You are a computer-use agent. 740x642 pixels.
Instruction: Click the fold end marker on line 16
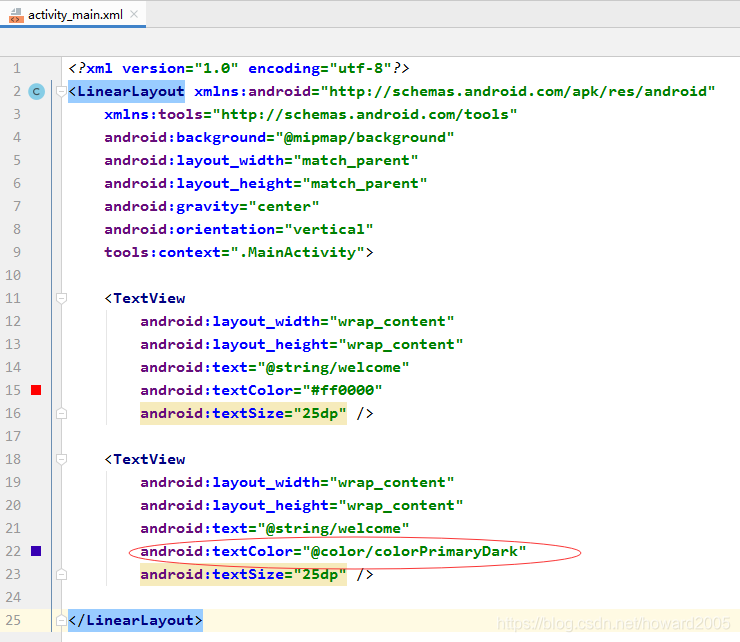pyautogui.click(x=61, y=414)
